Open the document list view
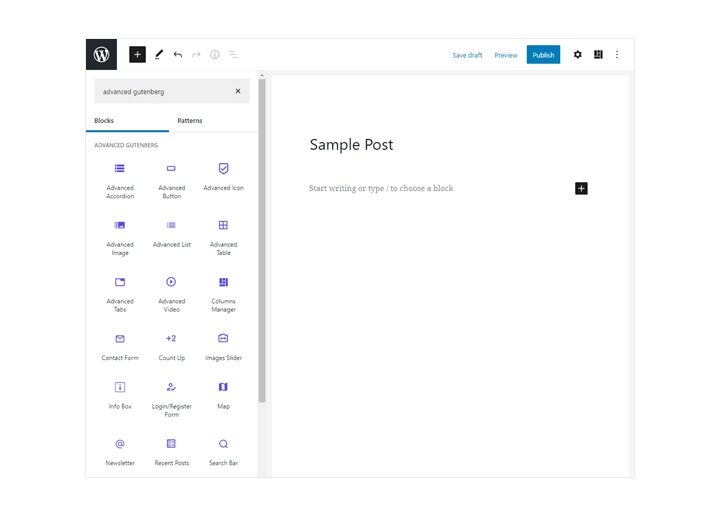This screenshot has width=720, height=516. [x=233, y=55]
